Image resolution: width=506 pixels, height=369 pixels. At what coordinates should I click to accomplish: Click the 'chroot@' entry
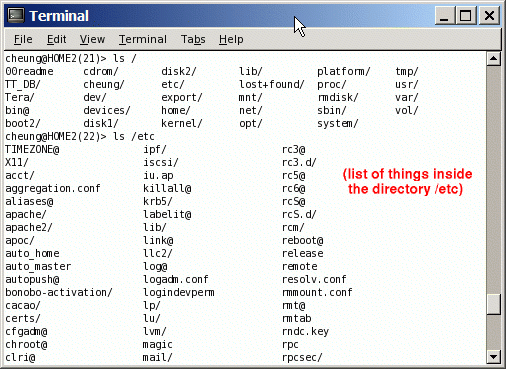pyautogui.click(x=26, y=344)
